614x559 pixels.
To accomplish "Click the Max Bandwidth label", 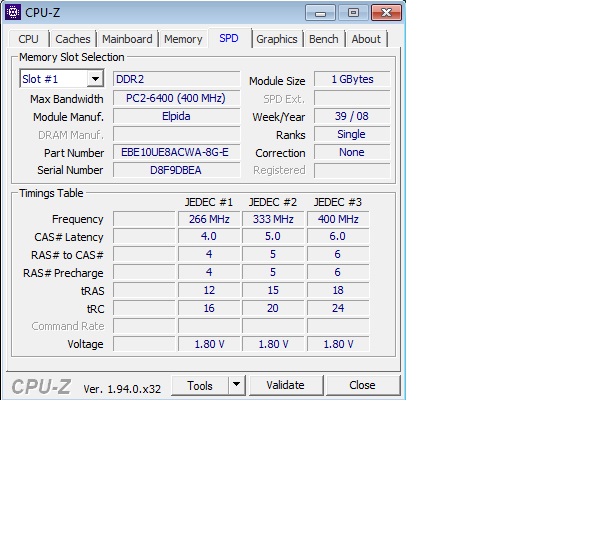I will pos(67,99).
